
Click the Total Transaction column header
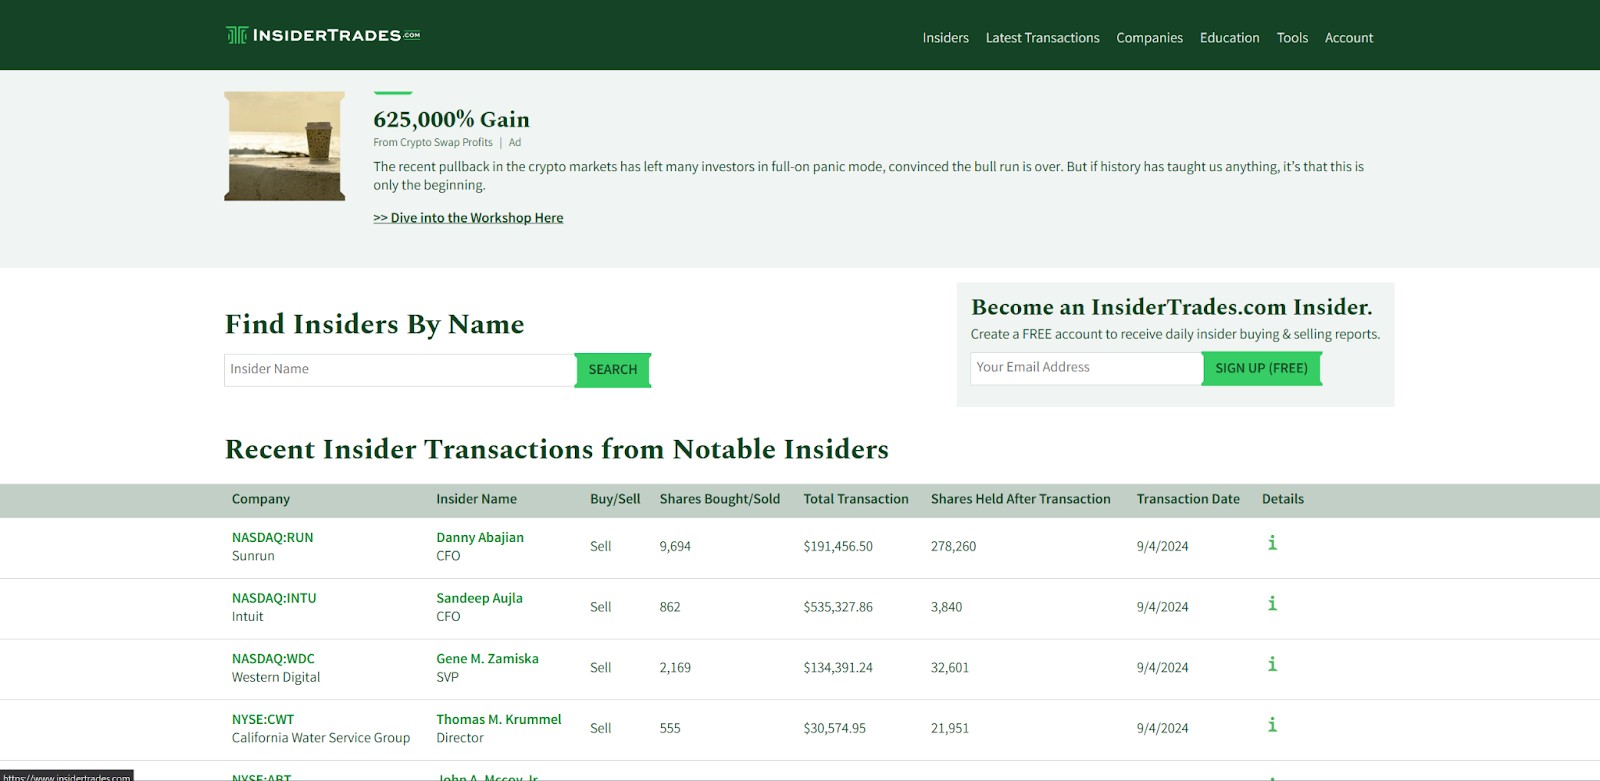(856, 499)
